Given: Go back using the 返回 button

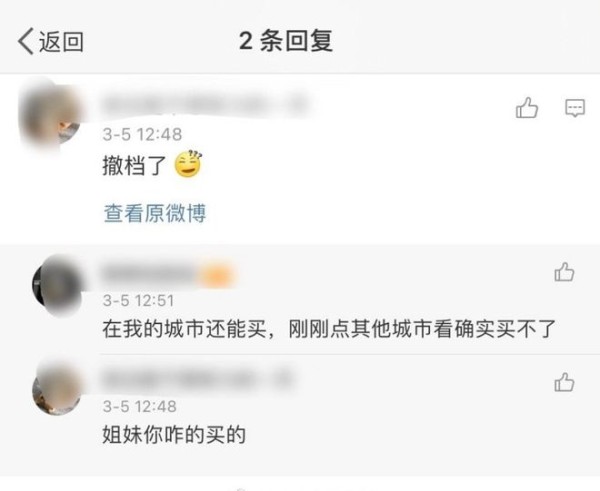Looking at the screenshot, I should (x=51, y=41).
